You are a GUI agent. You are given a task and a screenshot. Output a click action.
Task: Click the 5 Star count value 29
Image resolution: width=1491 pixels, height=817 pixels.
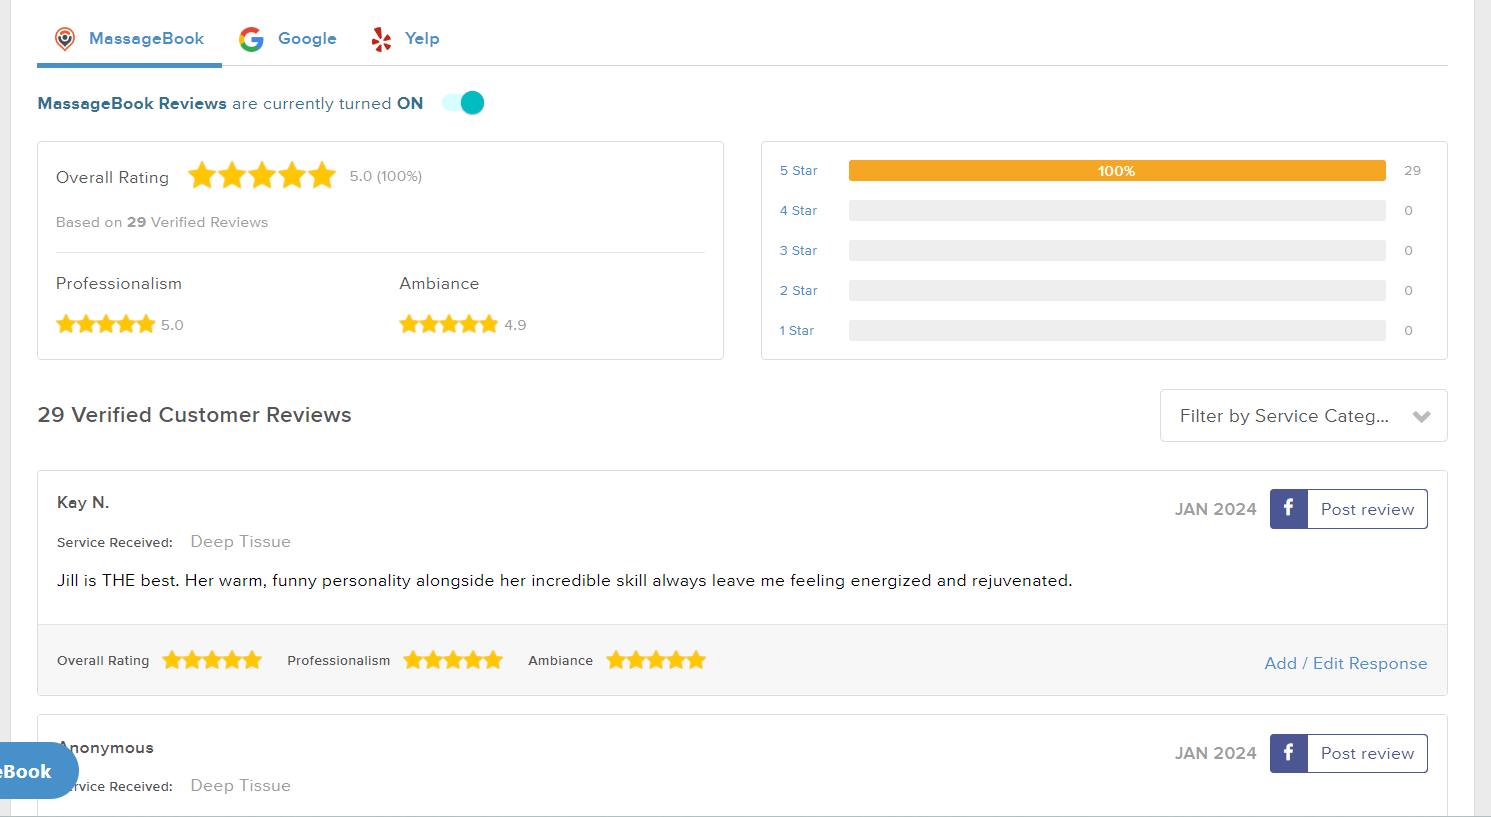click(x=1412, y=171)
